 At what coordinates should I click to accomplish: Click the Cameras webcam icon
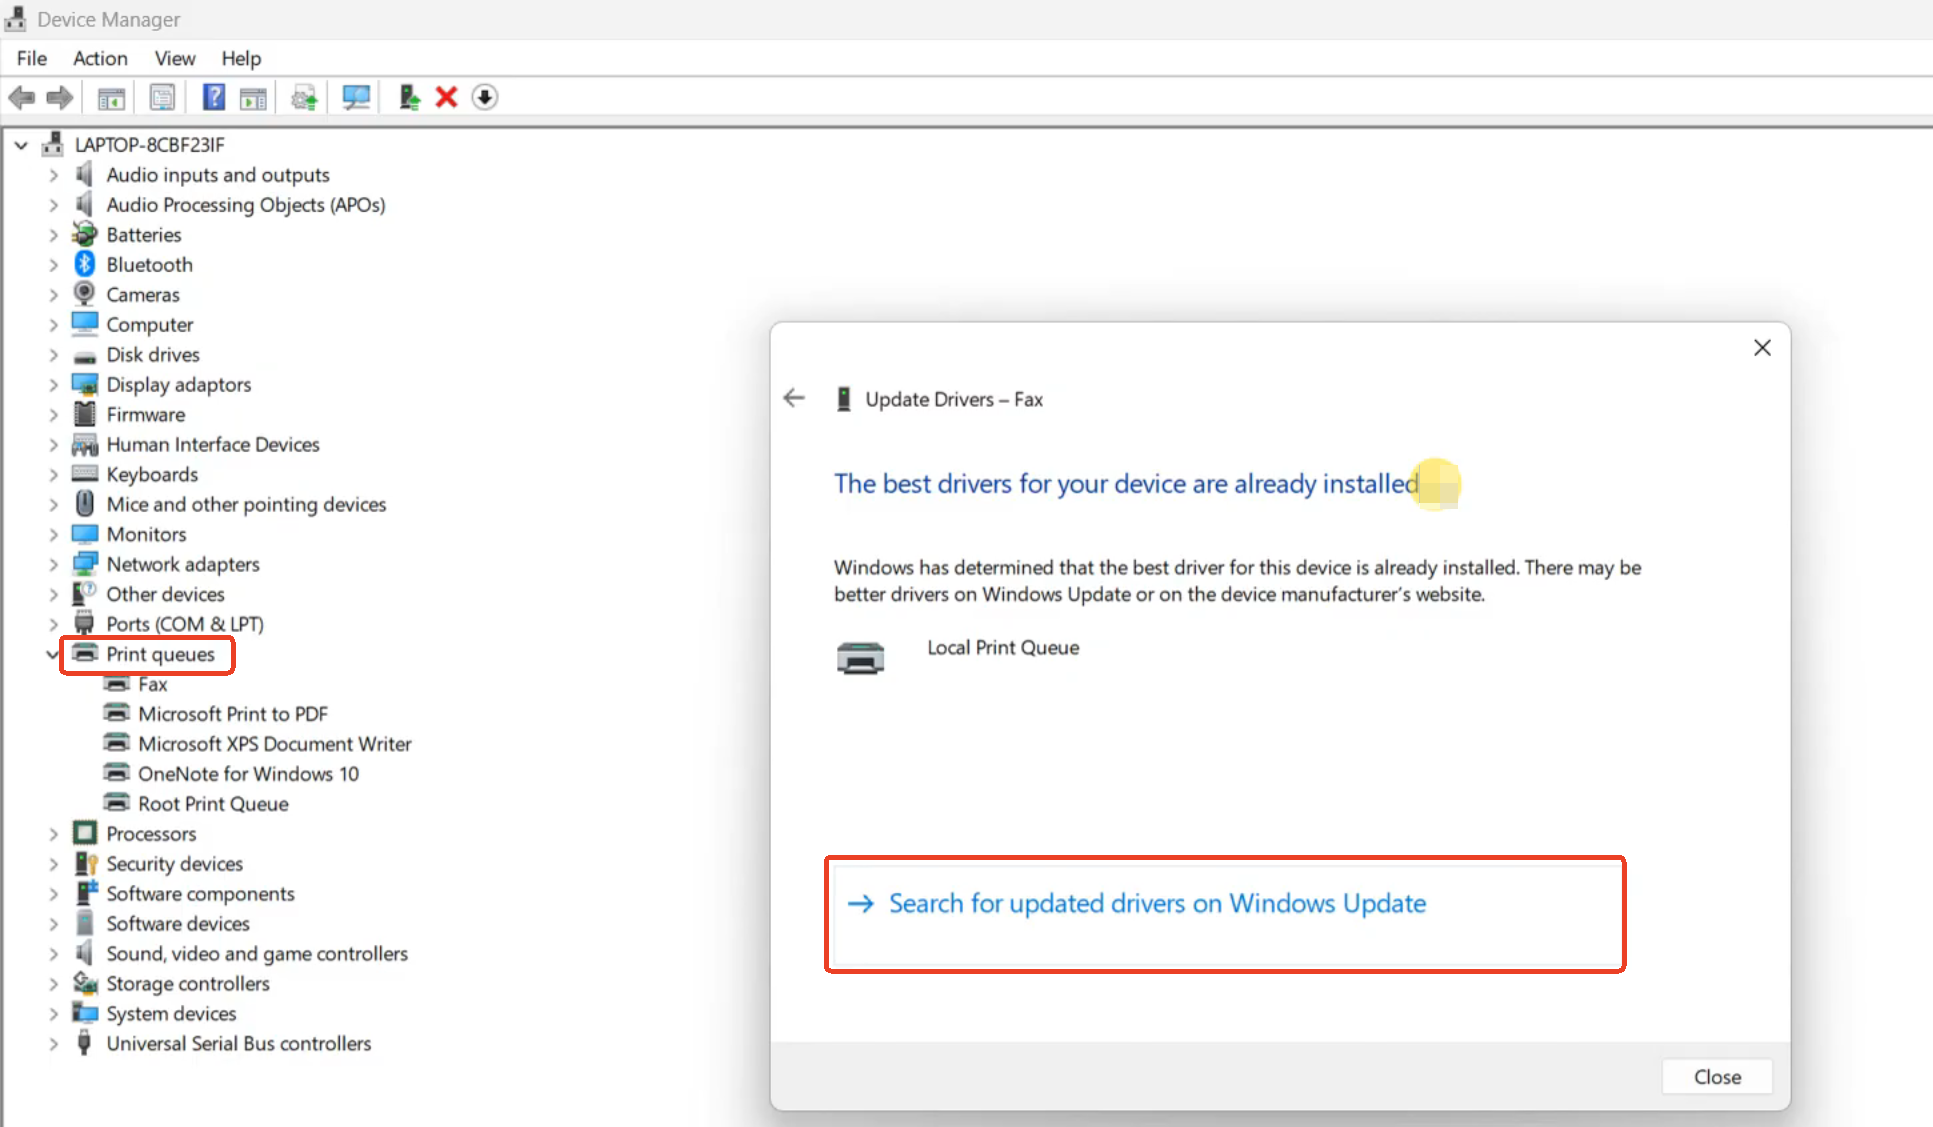click(85, 294)
